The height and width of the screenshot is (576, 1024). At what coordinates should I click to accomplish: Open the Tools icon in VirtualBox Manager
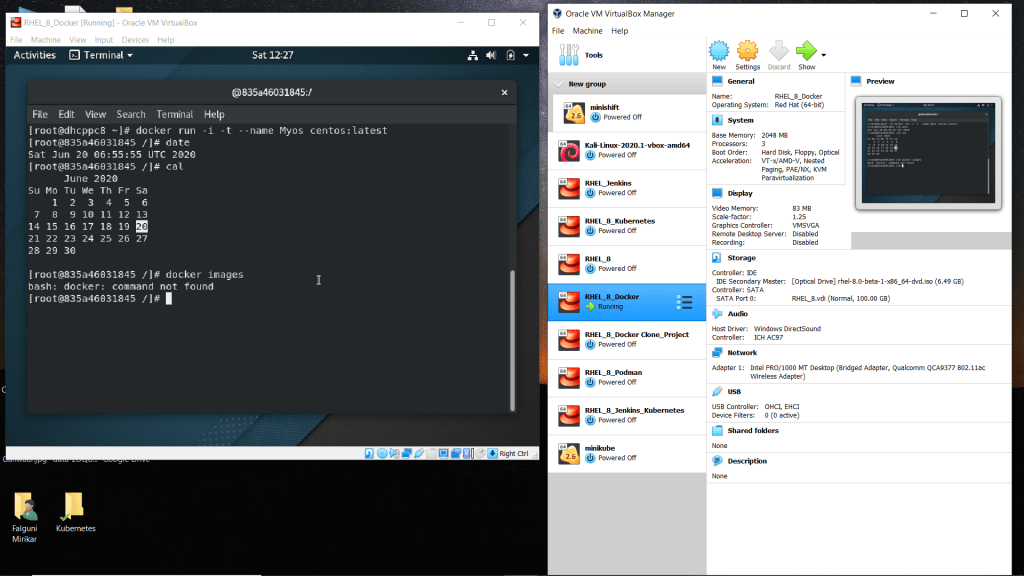tap(570, 55)
